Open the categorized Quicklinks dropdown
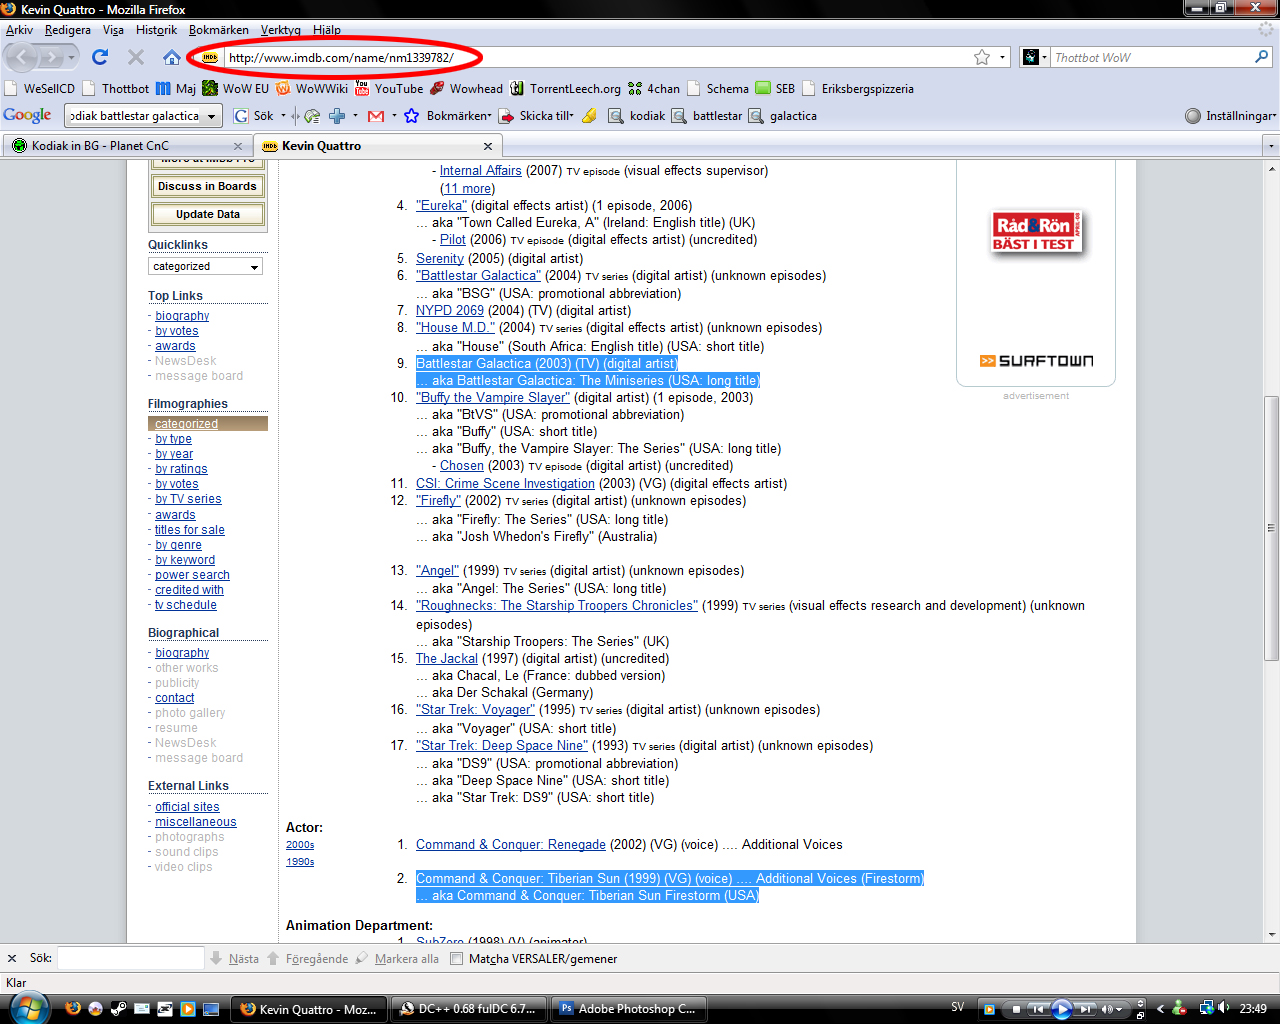 [x=206, y=266]
